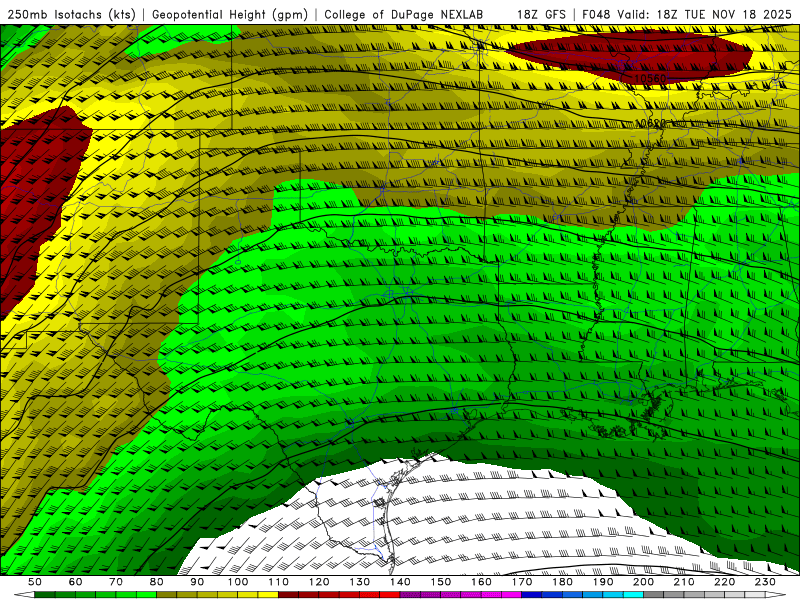
Task: Click the 230 label on color scale
Action: (x=765, y=582)
